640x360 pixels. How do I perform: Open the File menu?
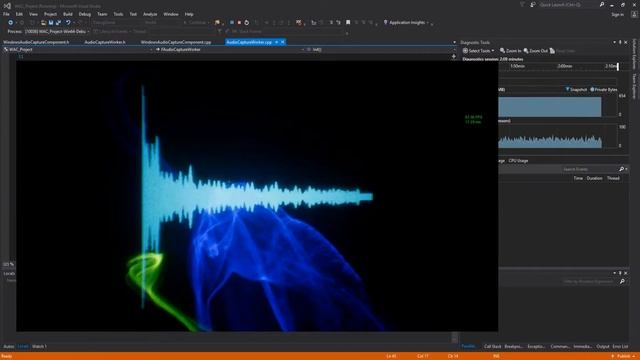point(6,14)
